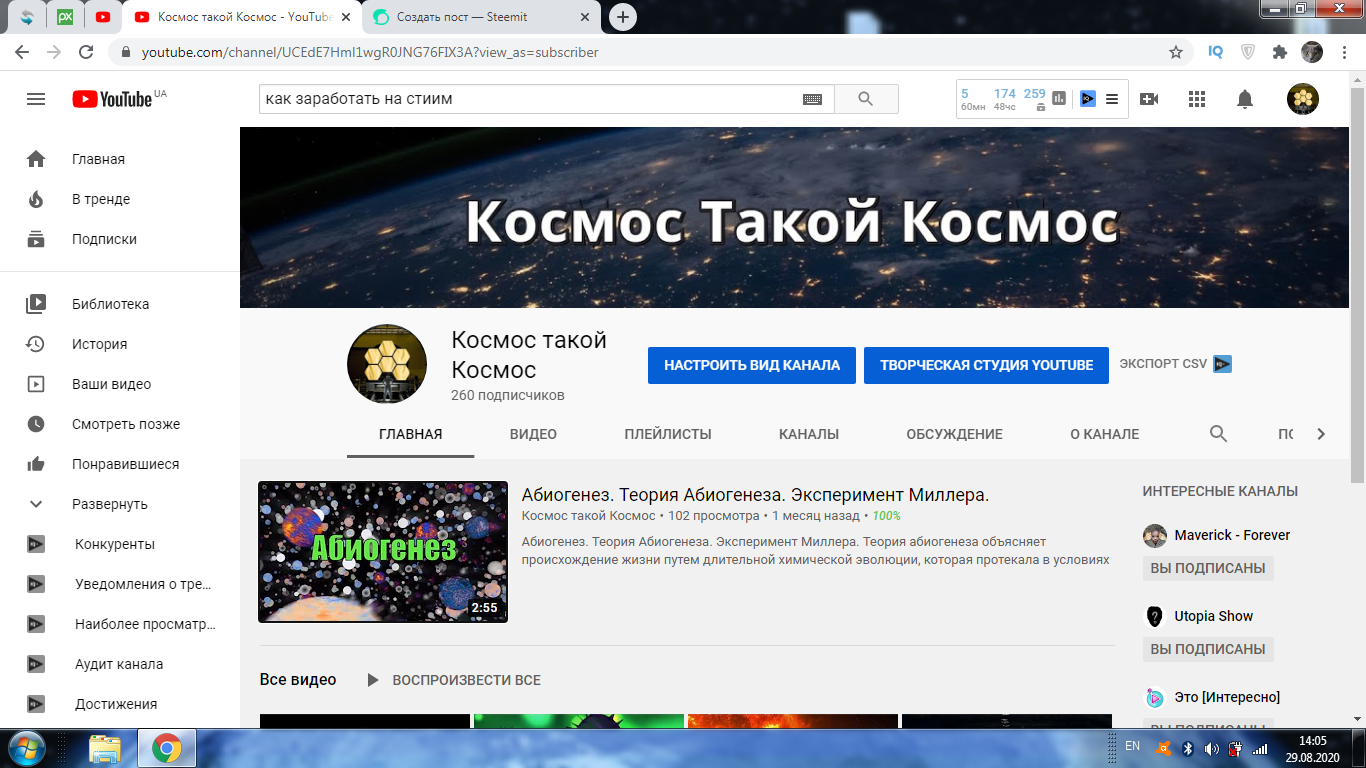Open the on-screen keyboard in search box

[812, 99]
